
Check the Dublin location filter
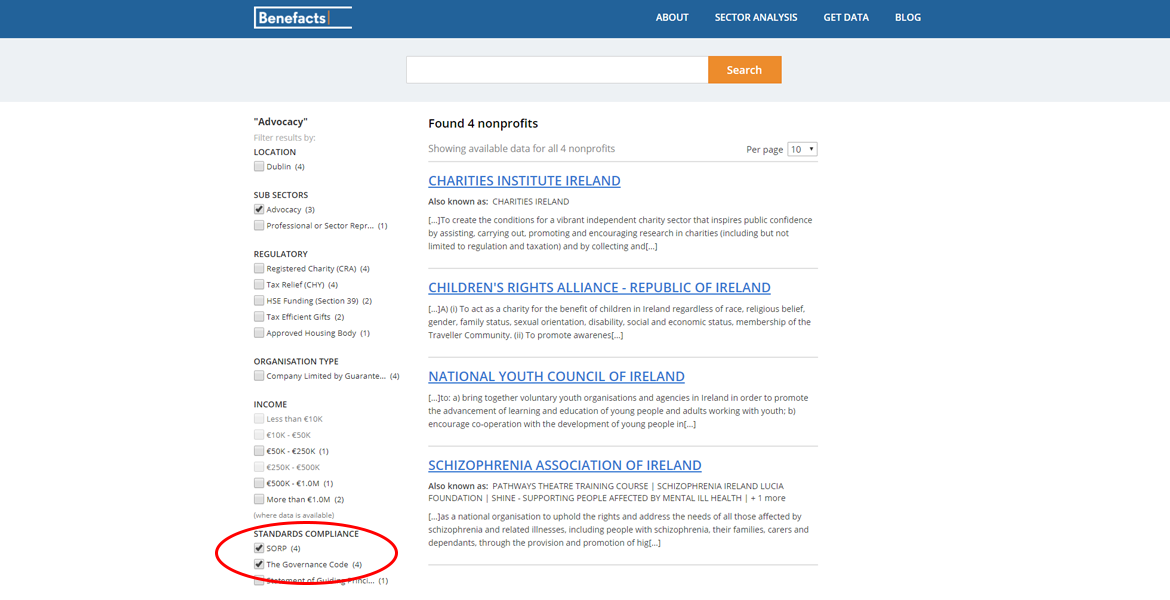pyautogui.click(x=259, y=167)
